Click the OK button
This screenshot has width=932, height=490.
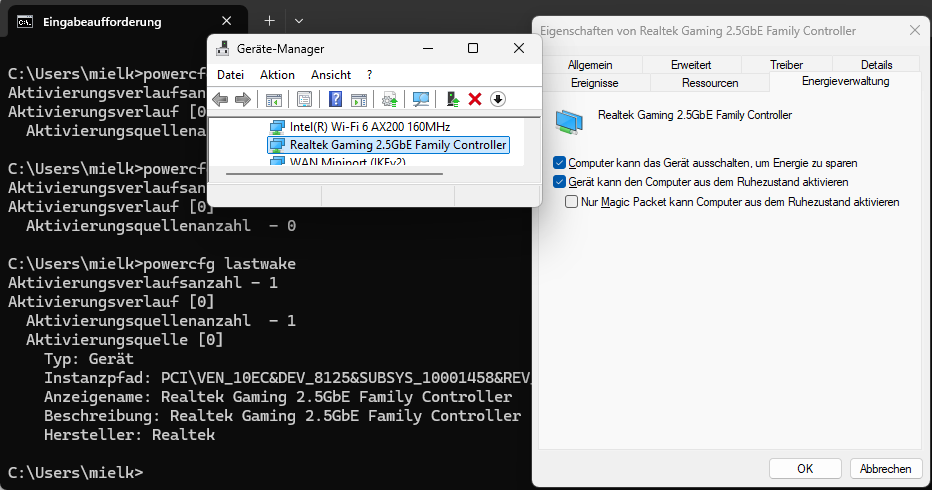tap(805, 469)
